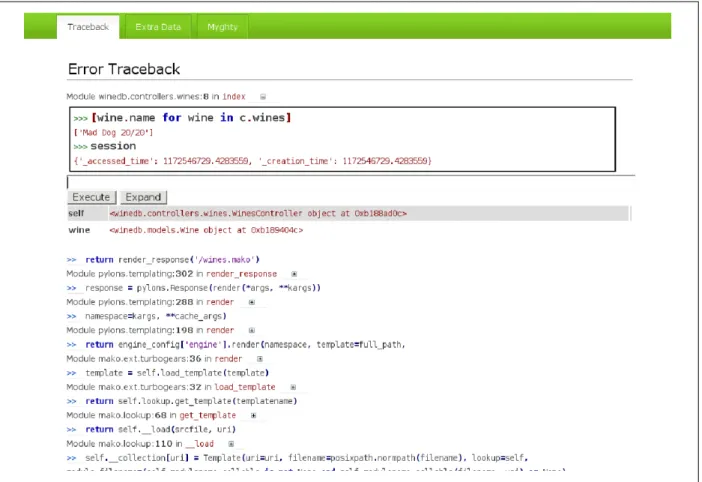Switch to the Traceback tab

pos(88,27)
